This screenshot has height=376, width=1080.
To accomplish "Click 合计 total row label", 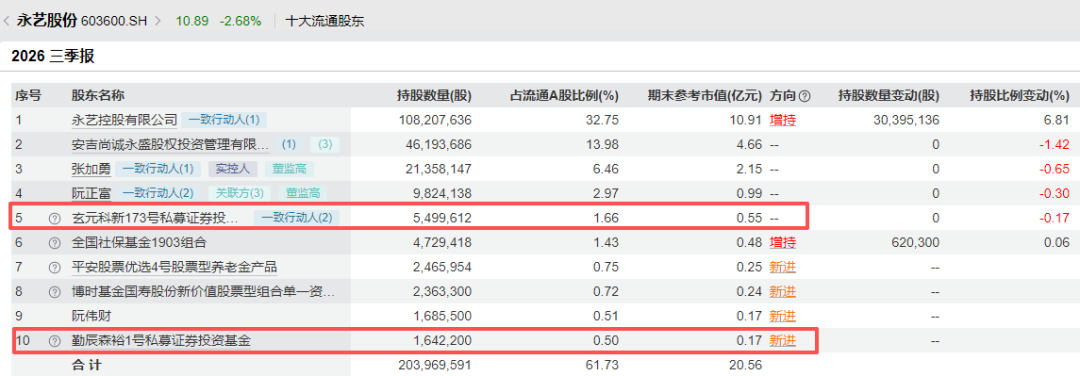I will (x=87, y=365).
